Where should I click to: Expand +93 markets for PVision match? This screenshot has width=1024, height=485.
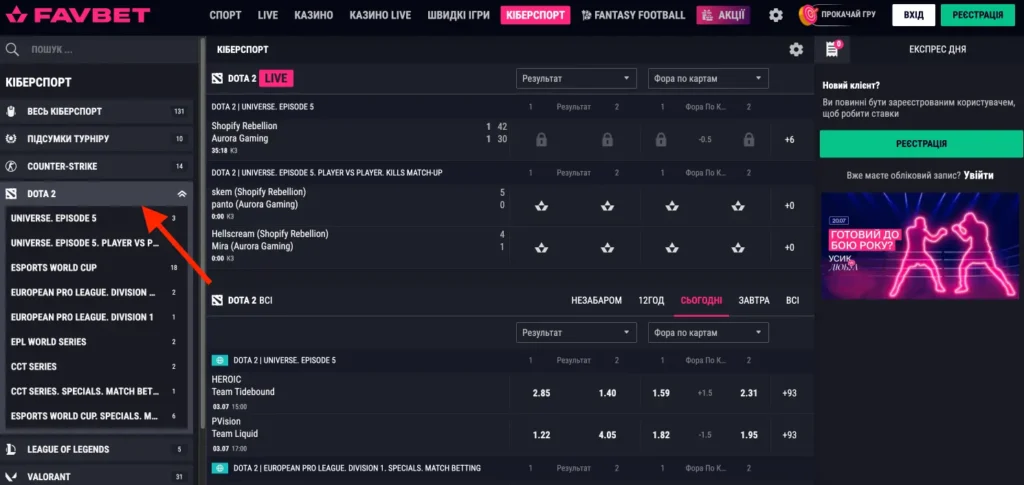click(x=790, y=435)
